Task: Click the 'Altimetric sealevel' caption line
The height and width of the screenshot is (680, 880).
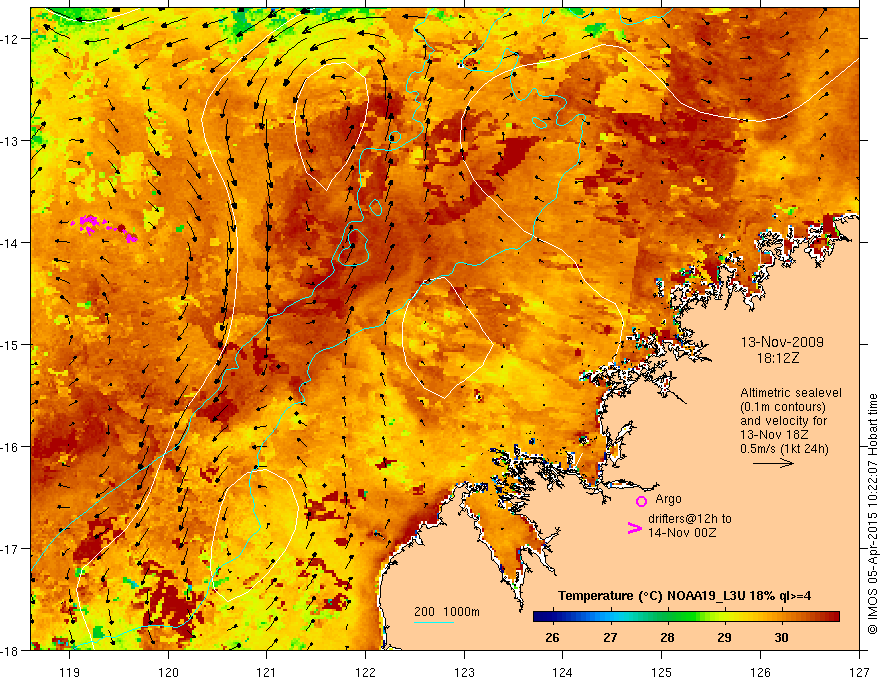Action: [791, 393]
